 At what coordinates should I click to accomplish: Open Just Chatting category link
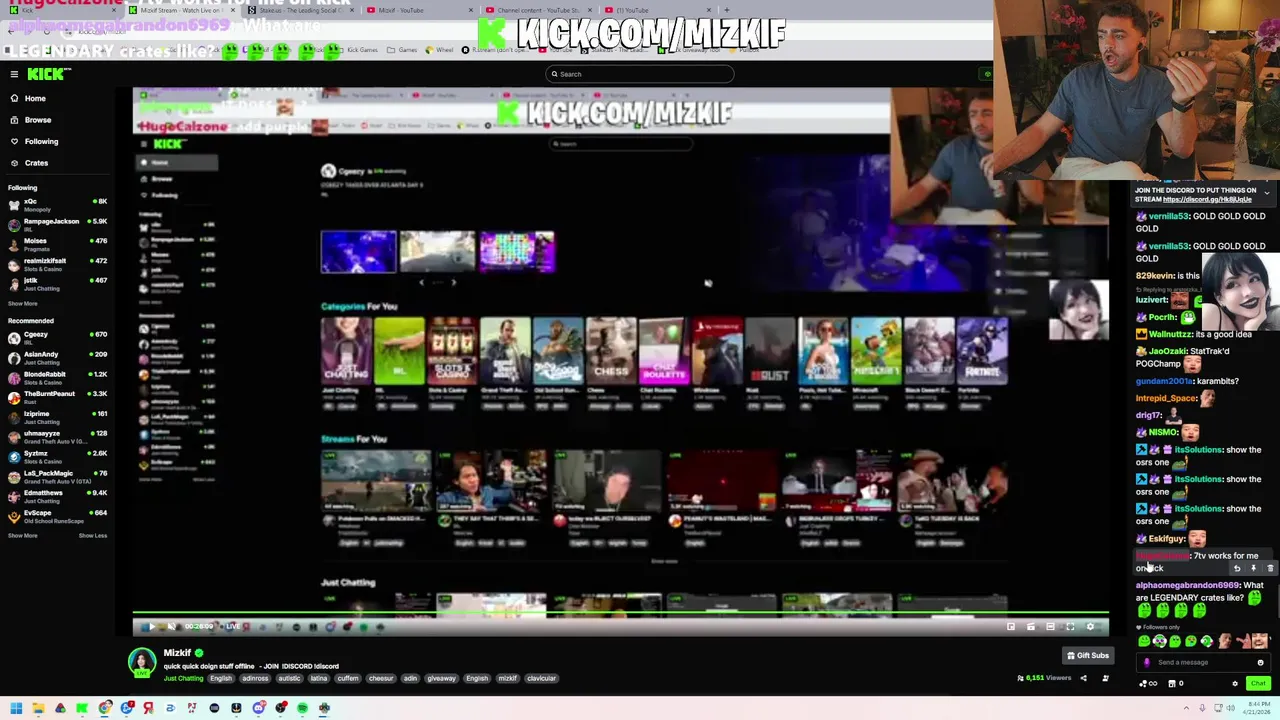click(x=183, y=678)
